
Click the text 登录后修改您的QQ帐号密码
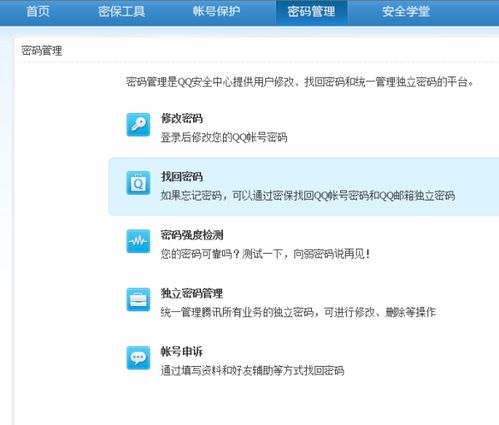(x=224, y=137)
